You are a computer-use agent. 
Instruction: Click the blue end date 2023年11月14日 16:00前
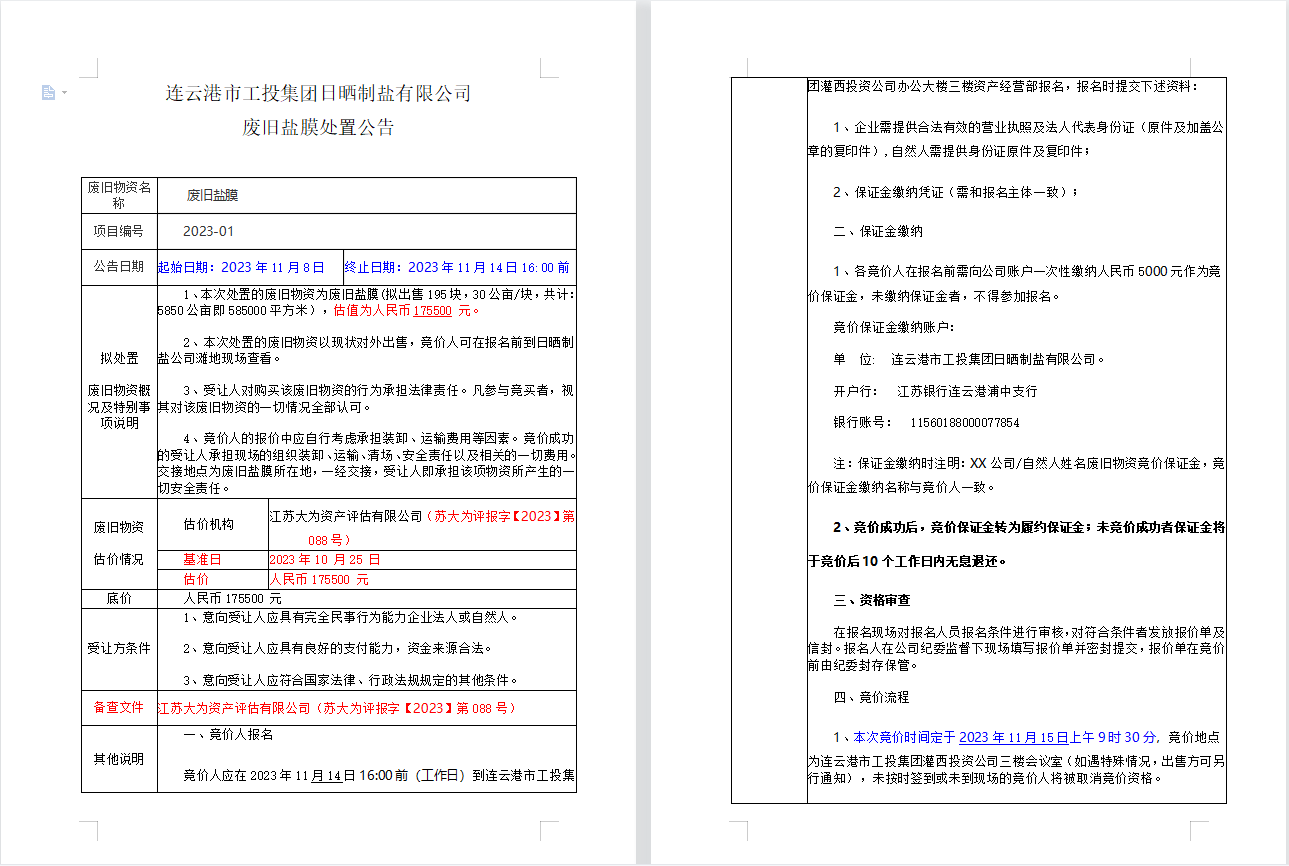tap(457, 267)
